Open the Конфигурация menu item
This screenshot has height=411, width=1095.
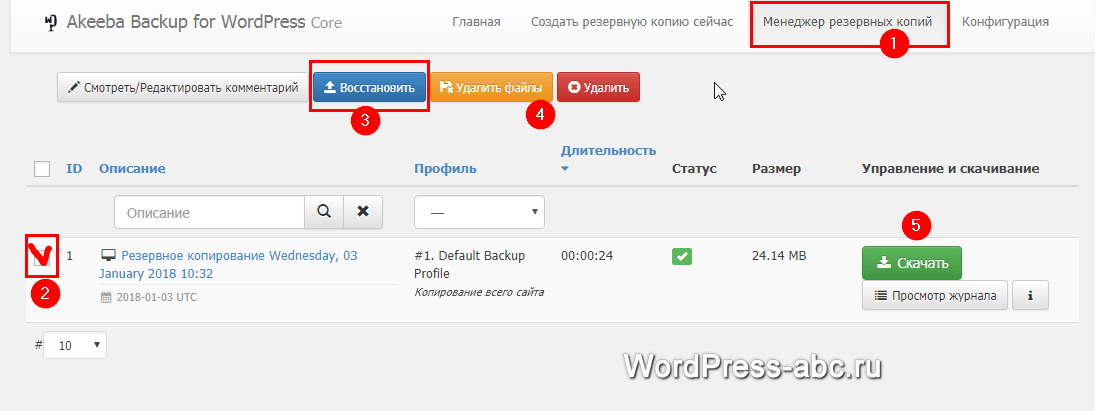click(1005, 22)
